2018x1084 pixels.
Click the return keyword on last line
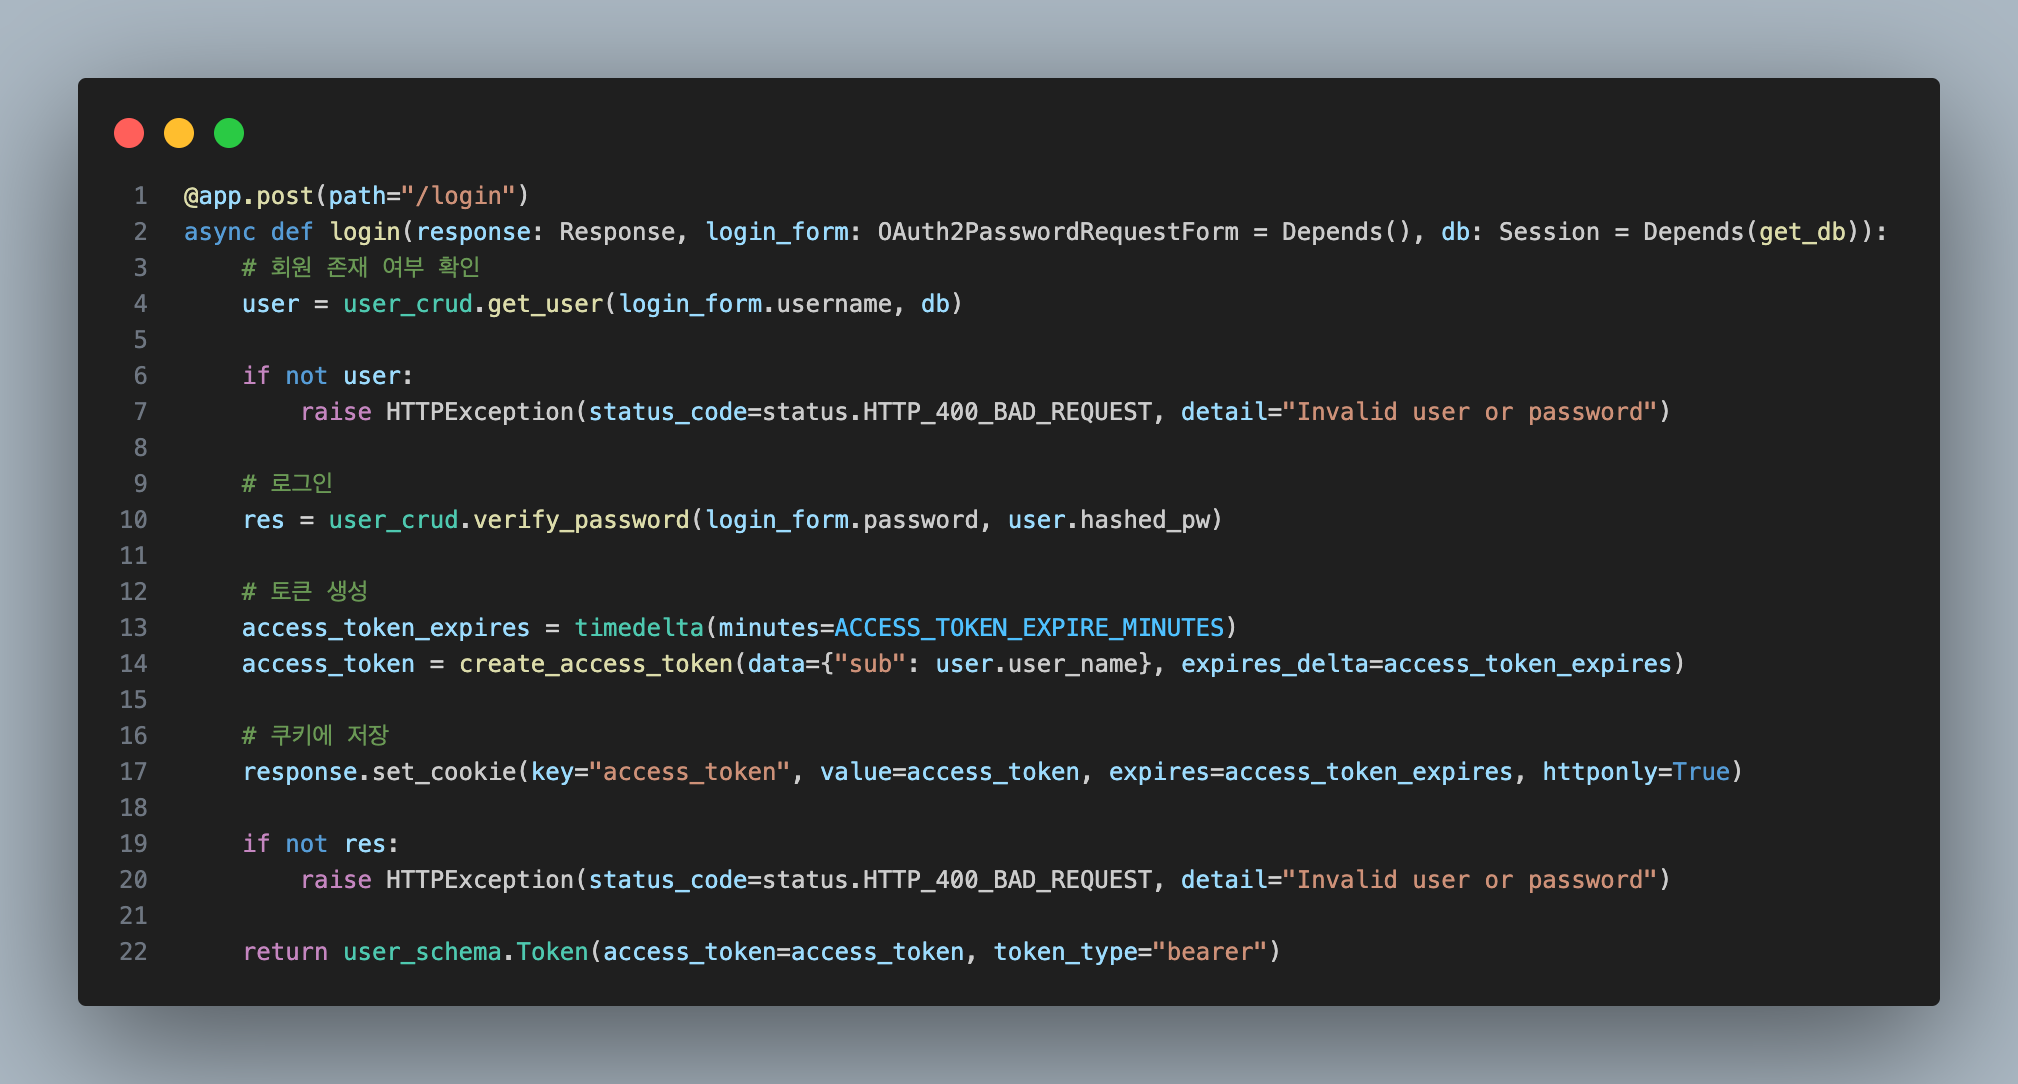[285, 952]
